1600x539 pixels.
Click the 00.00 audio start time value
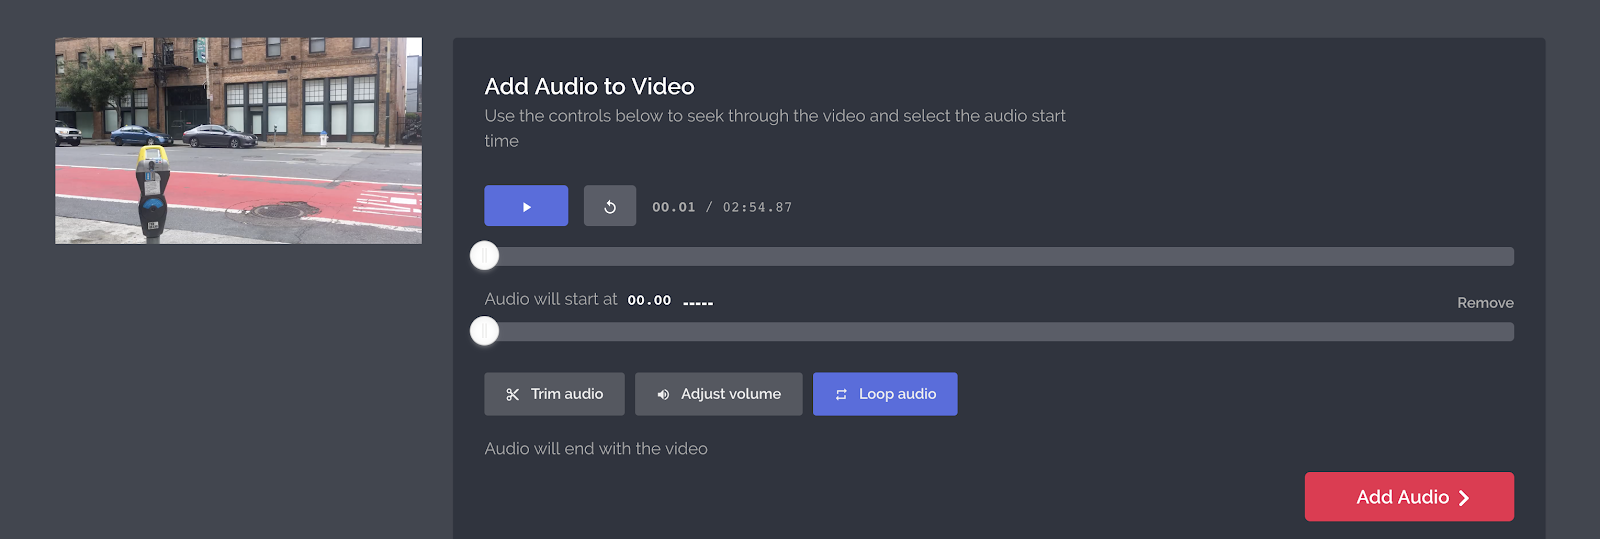click(x=649, y=300)
